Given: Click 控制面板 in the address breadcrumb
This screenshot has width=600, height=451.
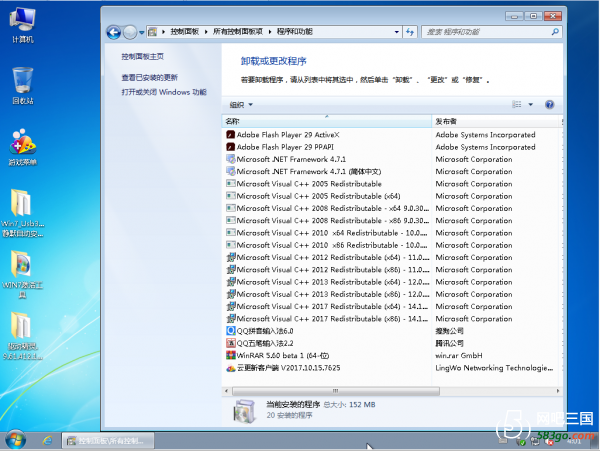Looking at the screenshot, I should [184, 32].
